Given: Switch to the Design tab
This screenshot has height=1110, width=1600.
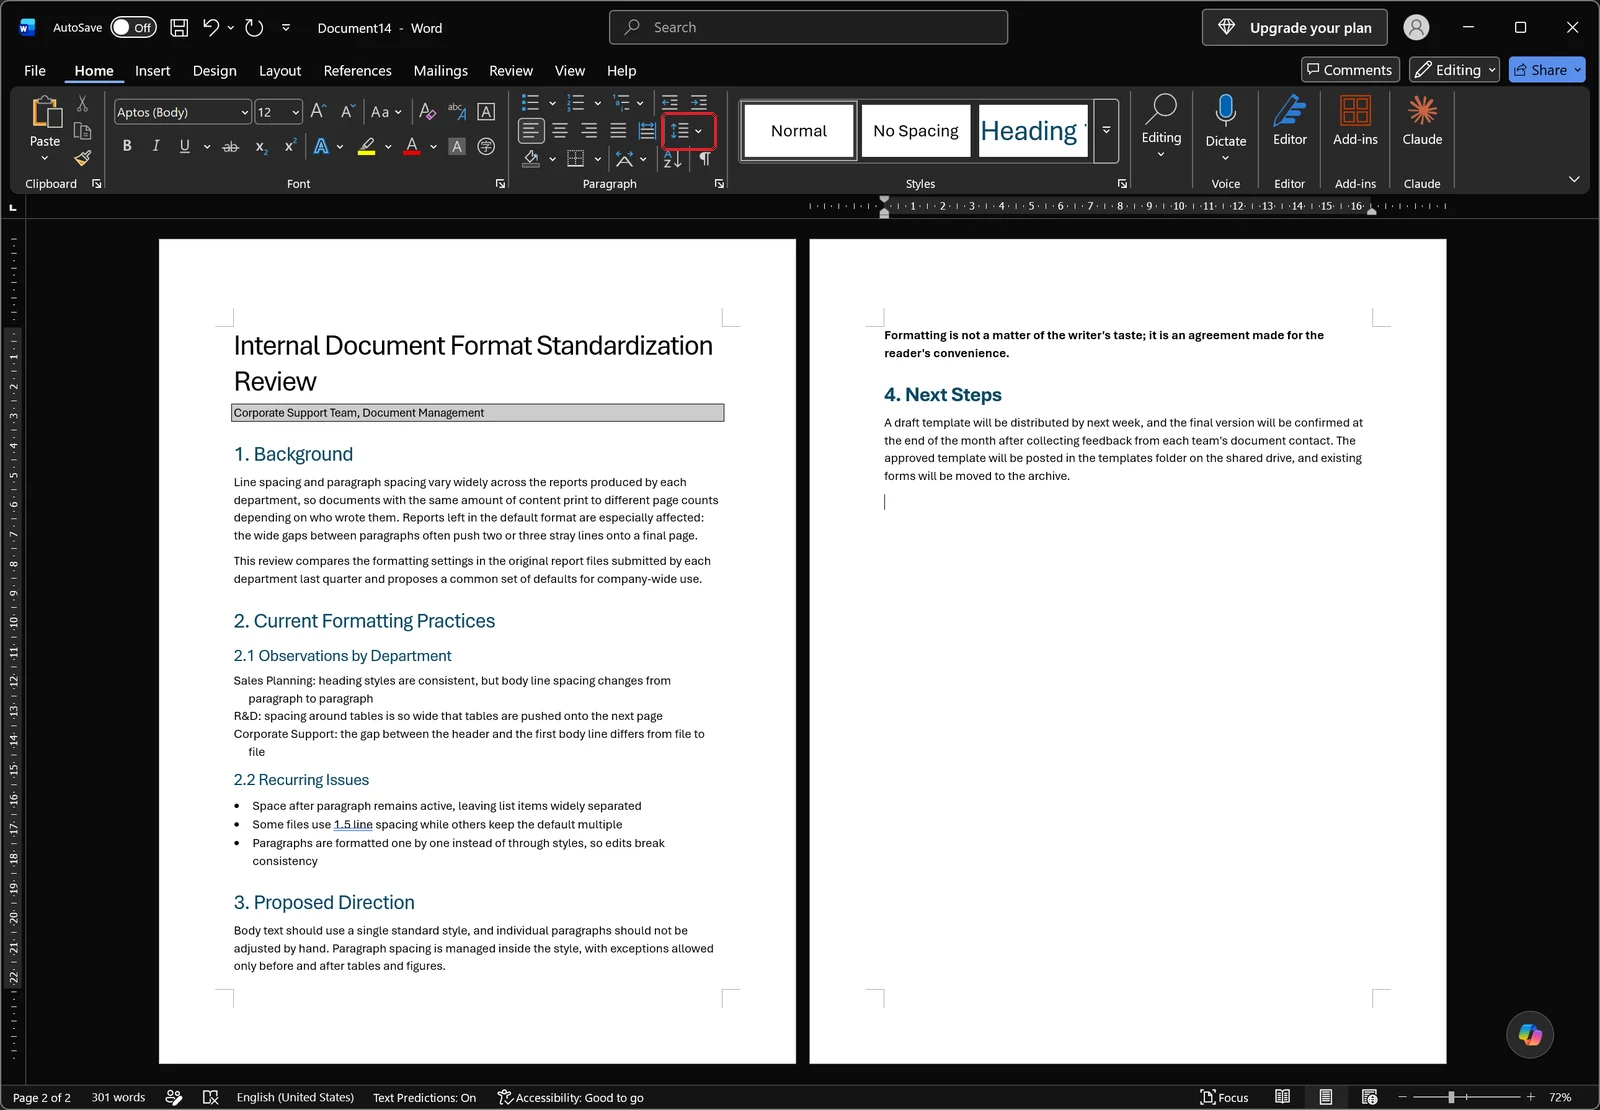Looking at the screenshot, I should coord(214,71).
